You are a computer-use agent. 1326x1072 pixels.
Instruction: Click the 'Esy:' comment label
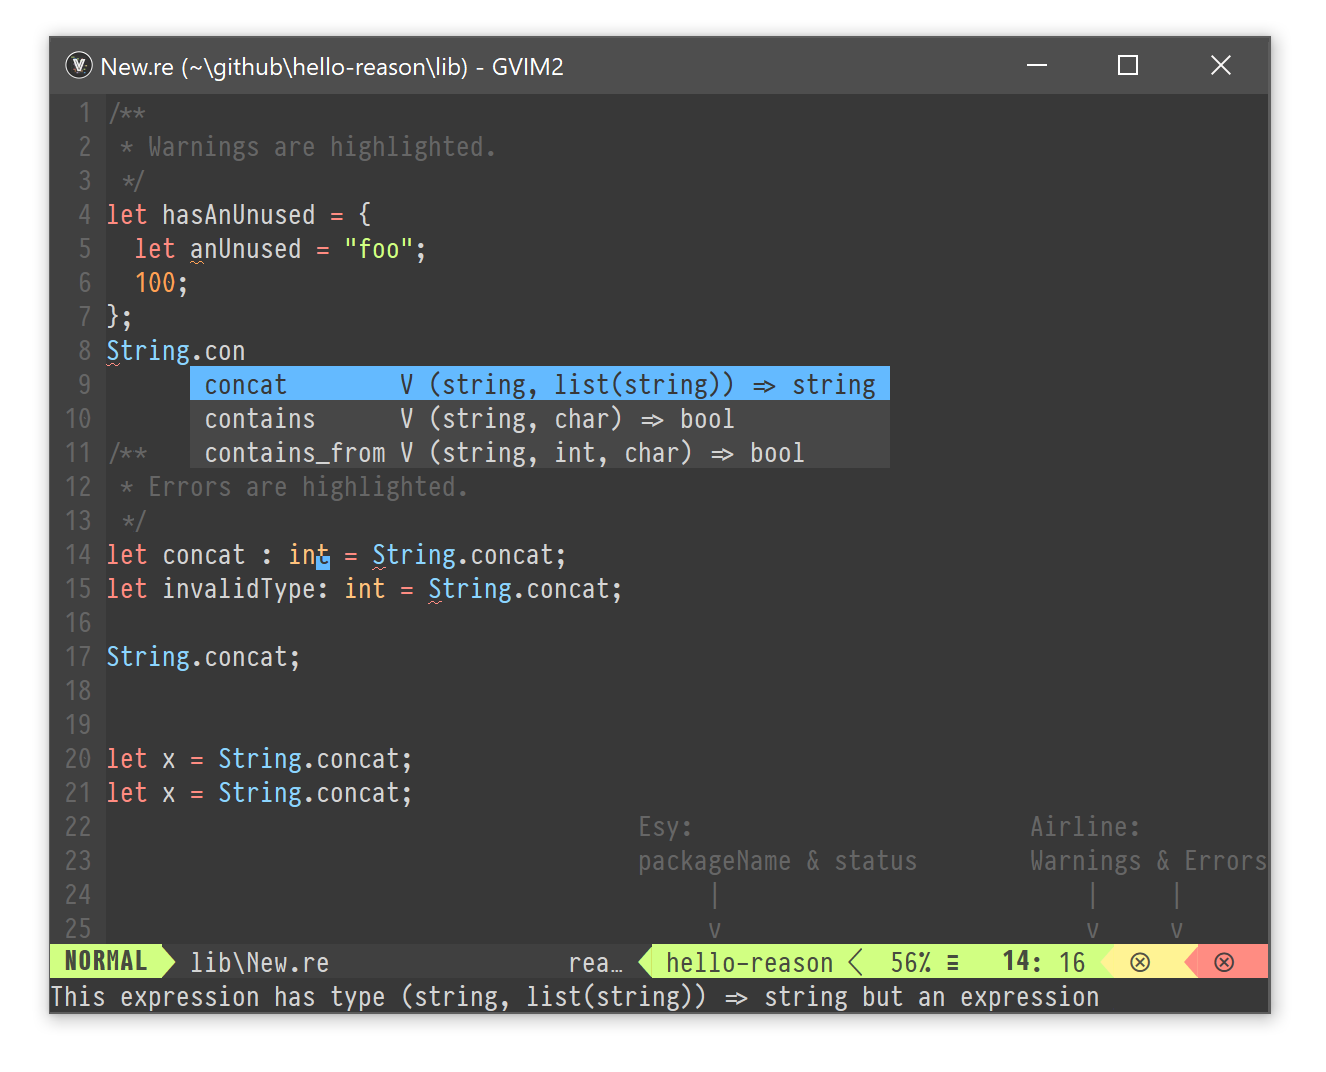tap(665, 826)
